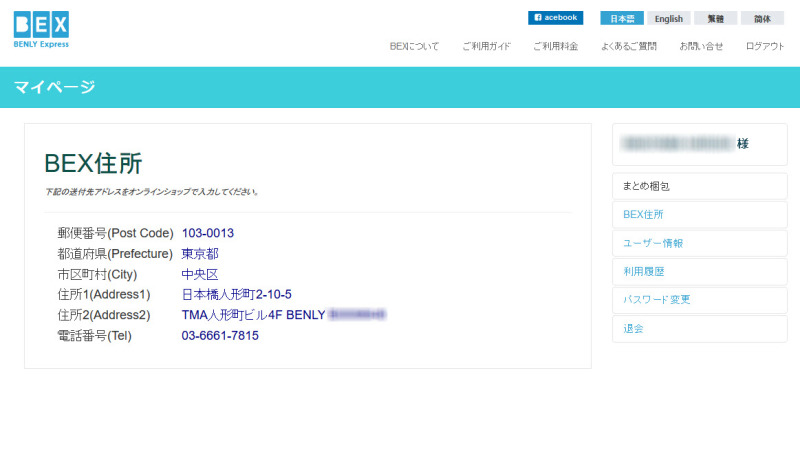Image resolution: width=800 pixels, height=454 pixels.
Task: Click the post code value 103-0013
Action: click(208, 233)
